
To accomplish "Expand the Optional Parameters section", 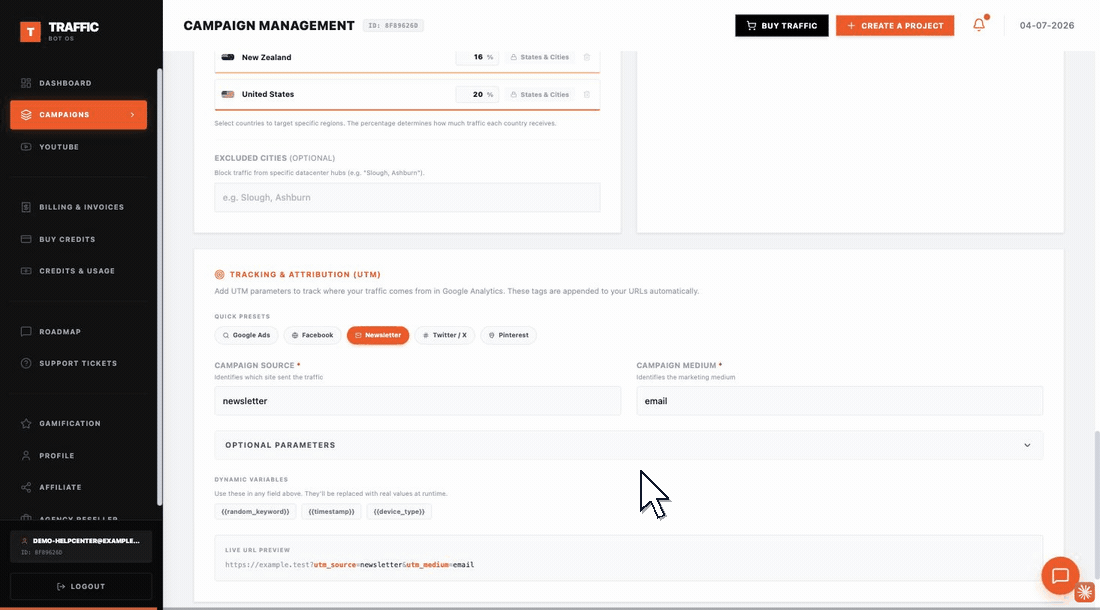I will pyautogui.click(x=629, y=445).
